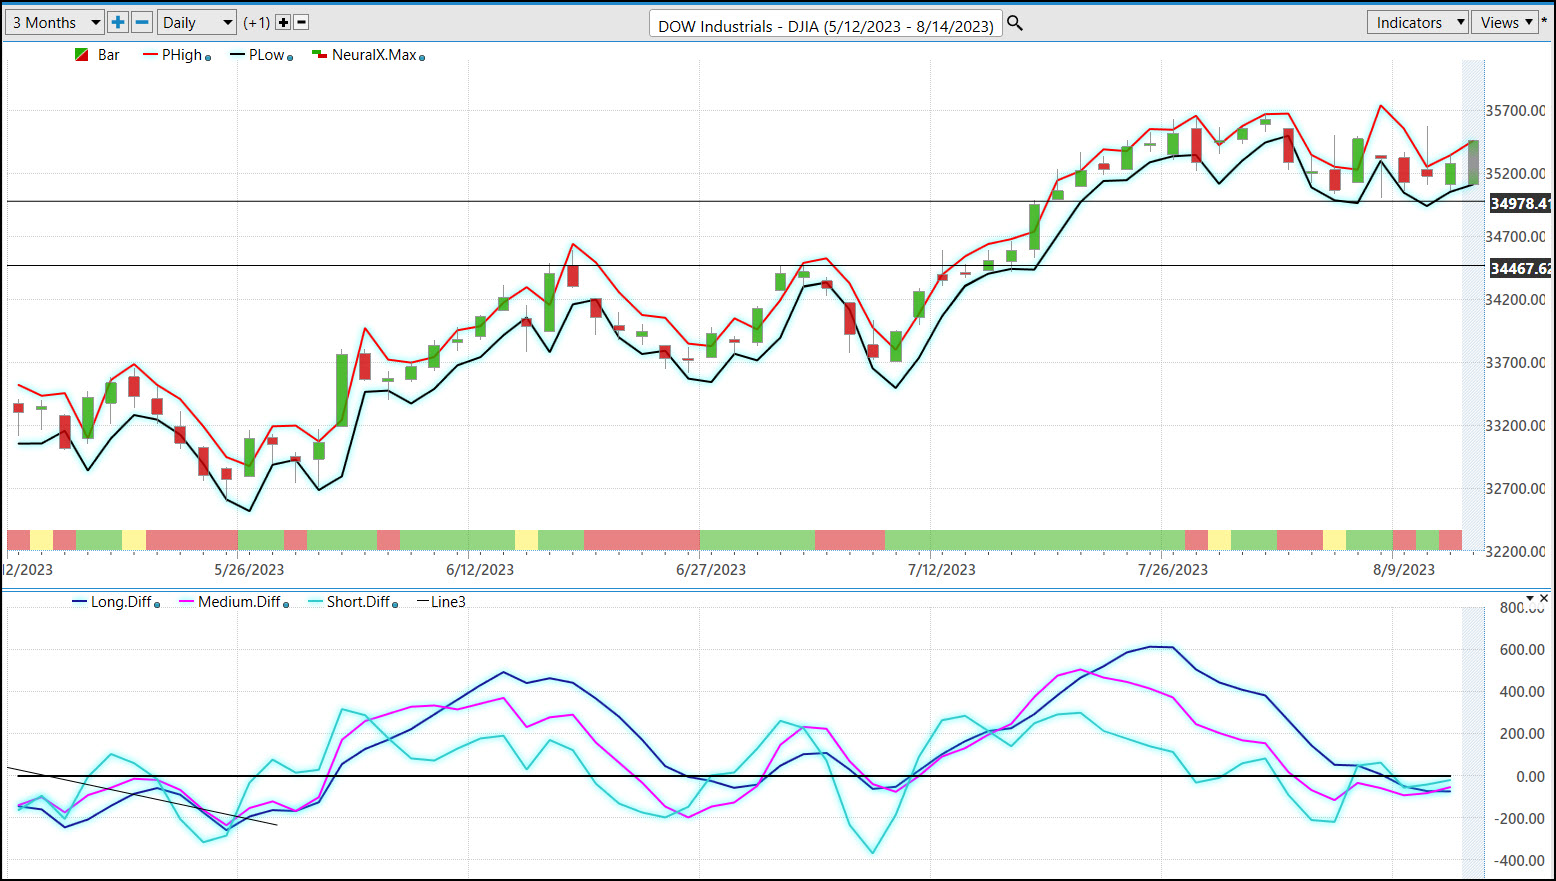1556x881 pixels.
Task: Select the NeuralX.Max legend label
Action: (374, 55)
